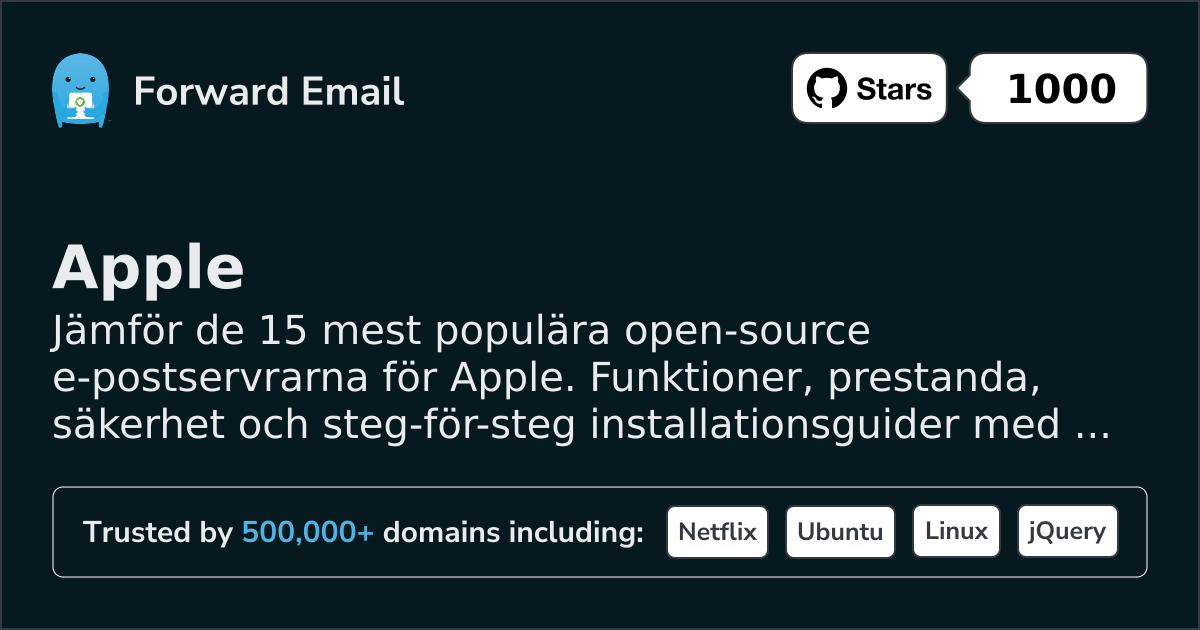Click the word open-source in the description
The height and width of the screenshot is (630, 1200).
pyautogui.click(x=744, y=333)
